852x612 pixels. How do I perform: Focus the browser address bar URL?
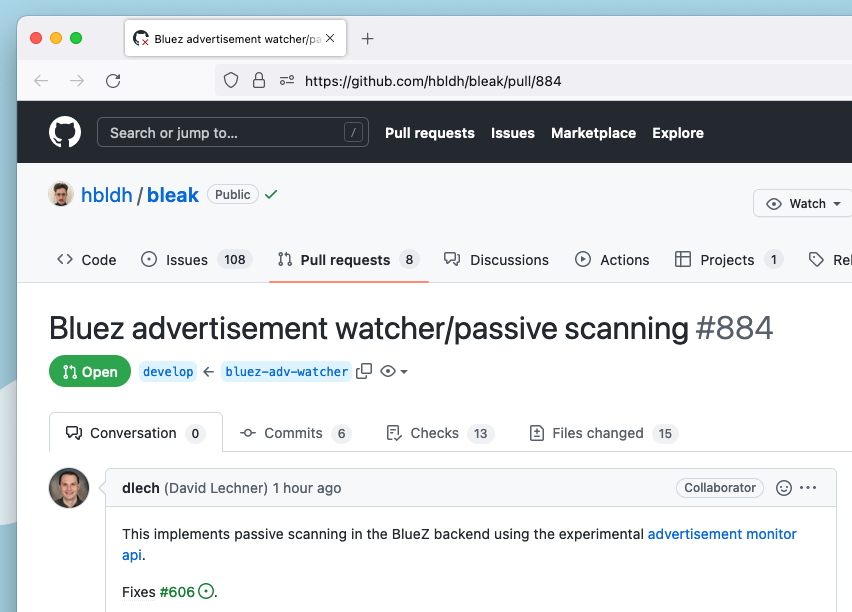tap(433, 81)
